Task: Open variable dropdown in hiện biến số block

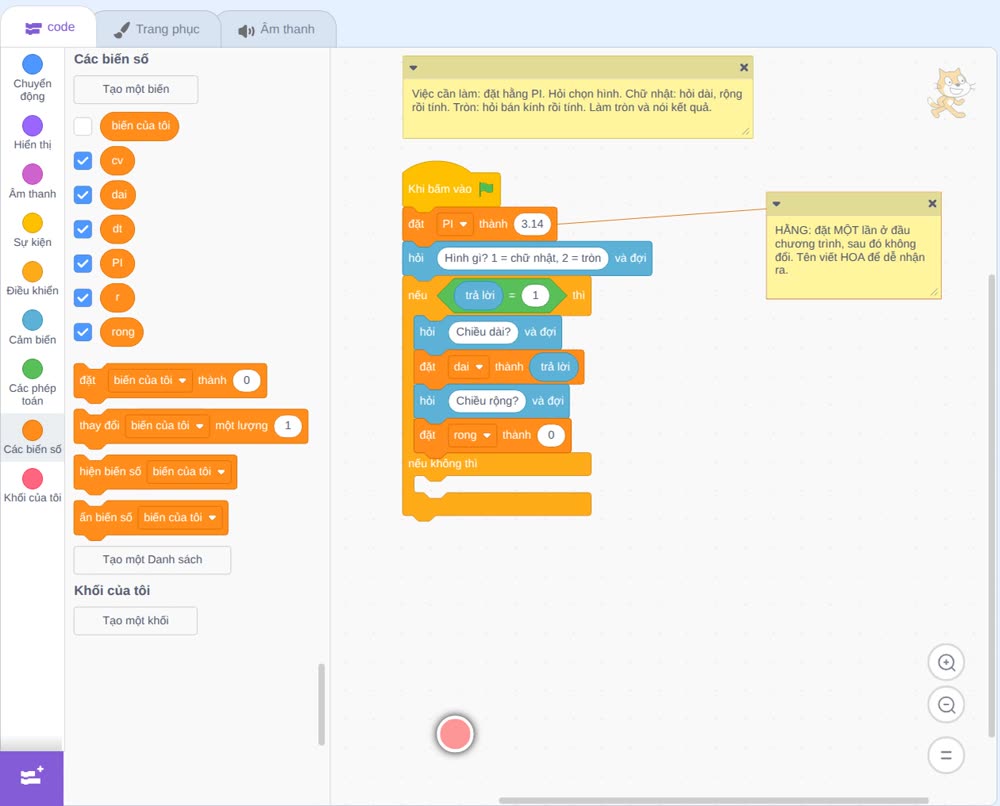Action: click(x=189, y=472)
